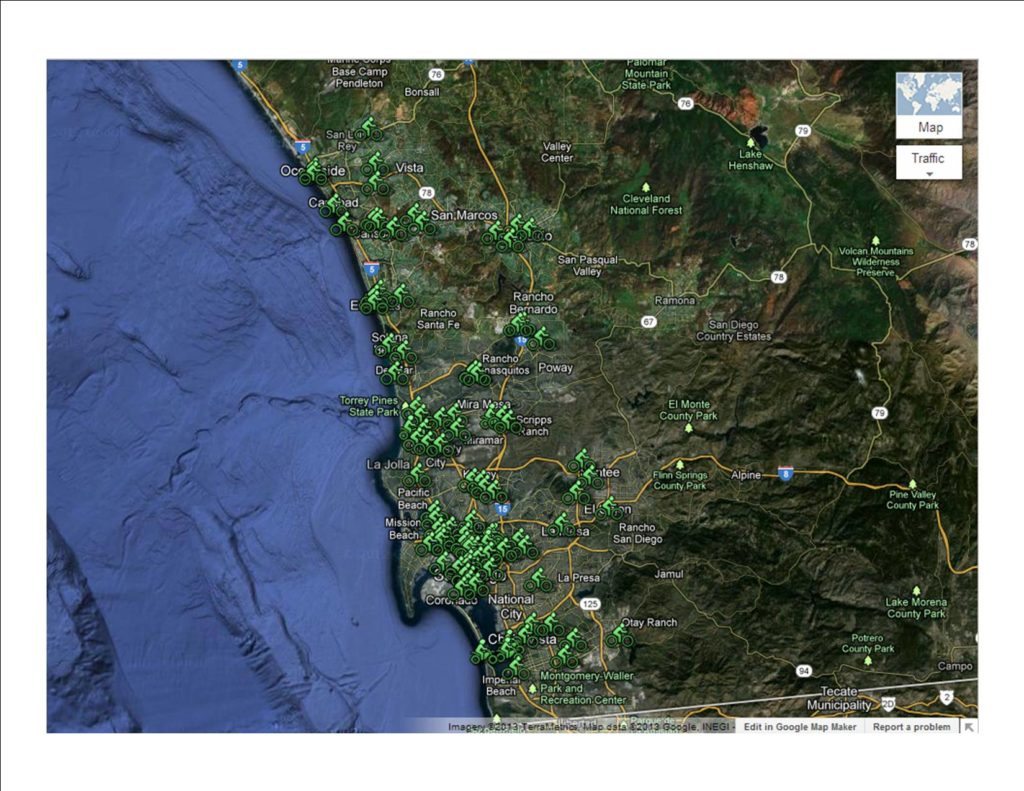Select bicycle marker right of La Jolla

(x=418, y=475)
